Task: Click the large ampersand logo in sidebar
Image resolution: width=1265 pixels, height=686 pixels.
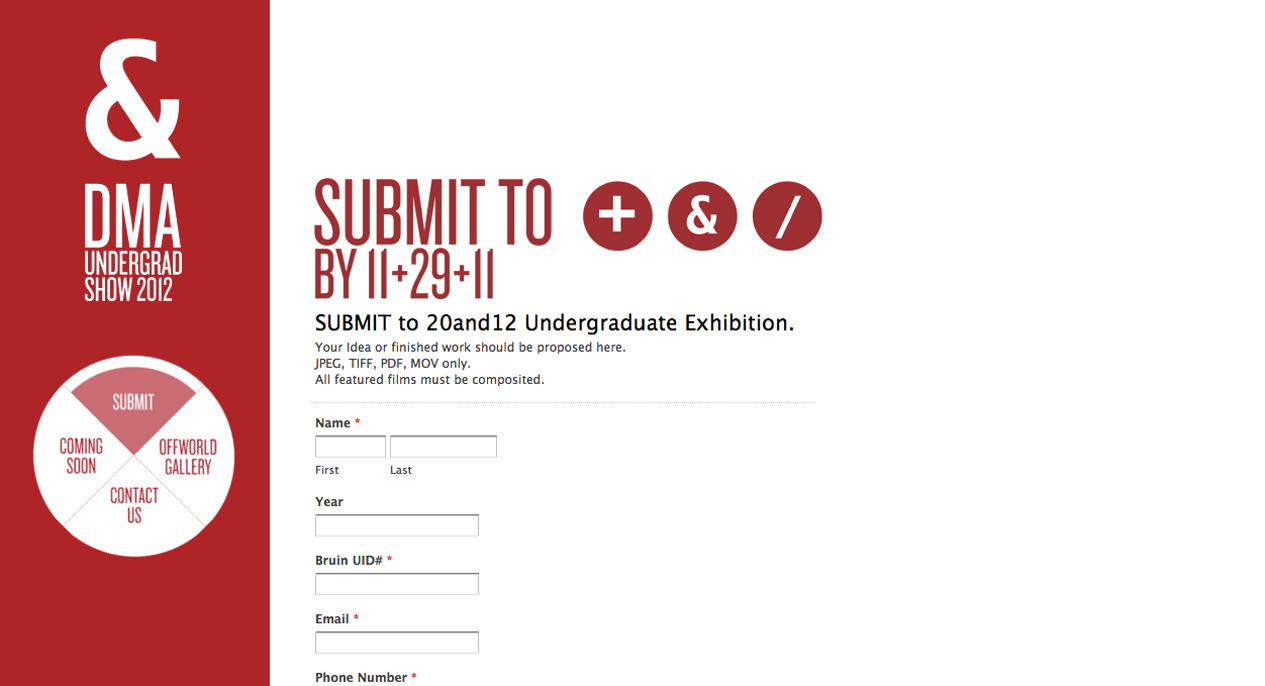Action: 133,99
